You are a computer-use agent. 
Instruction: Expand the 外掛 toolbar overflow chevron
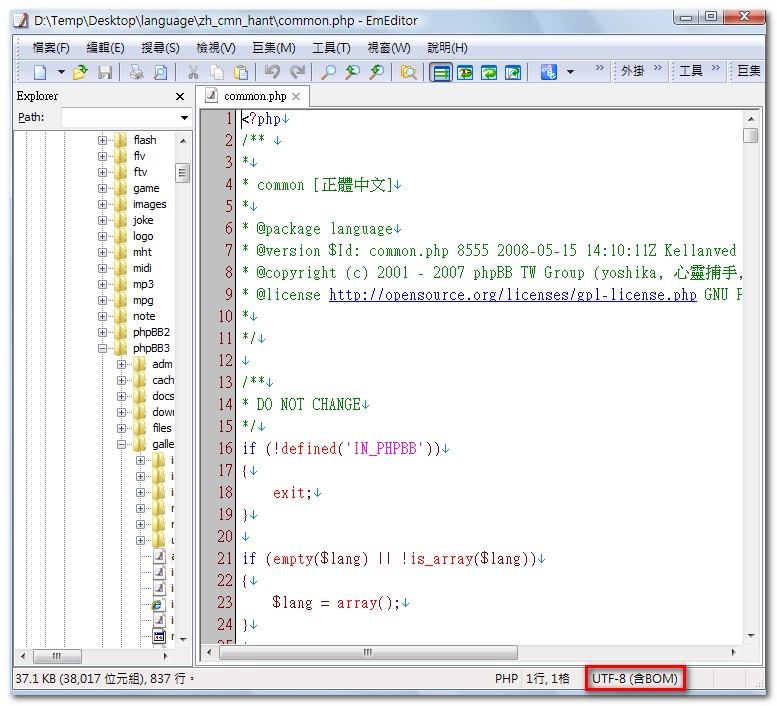[658, 67]
